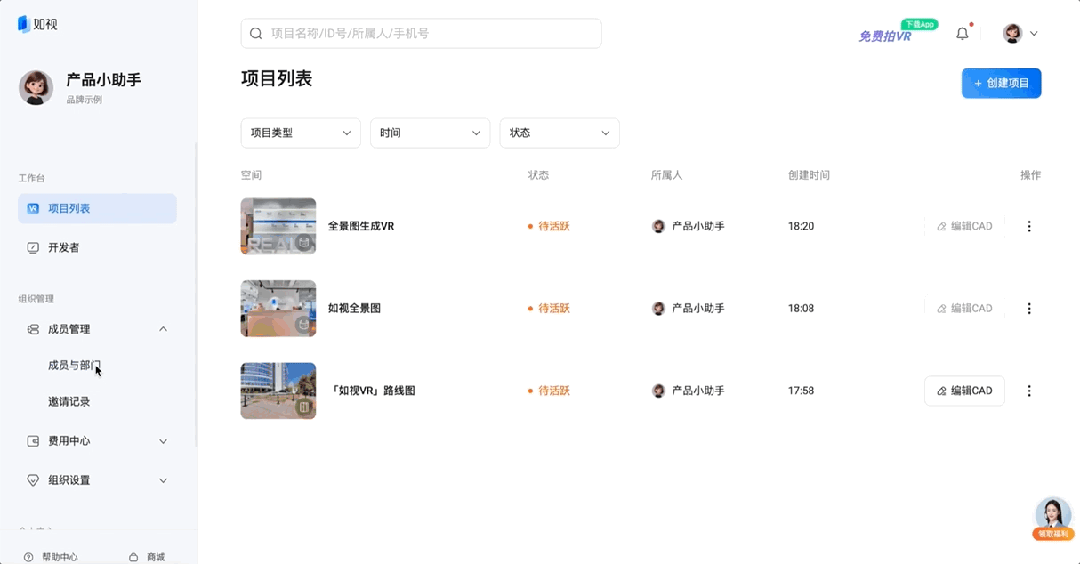Click the 下载App badge

(x=920, y=24)
